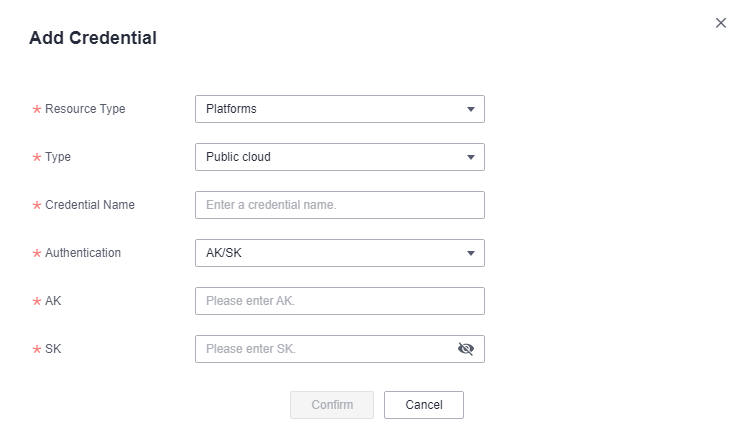The image size is (741, 442).
Task: Click the Public cloud dropdown arrow
Action: [x=471, y=157]
